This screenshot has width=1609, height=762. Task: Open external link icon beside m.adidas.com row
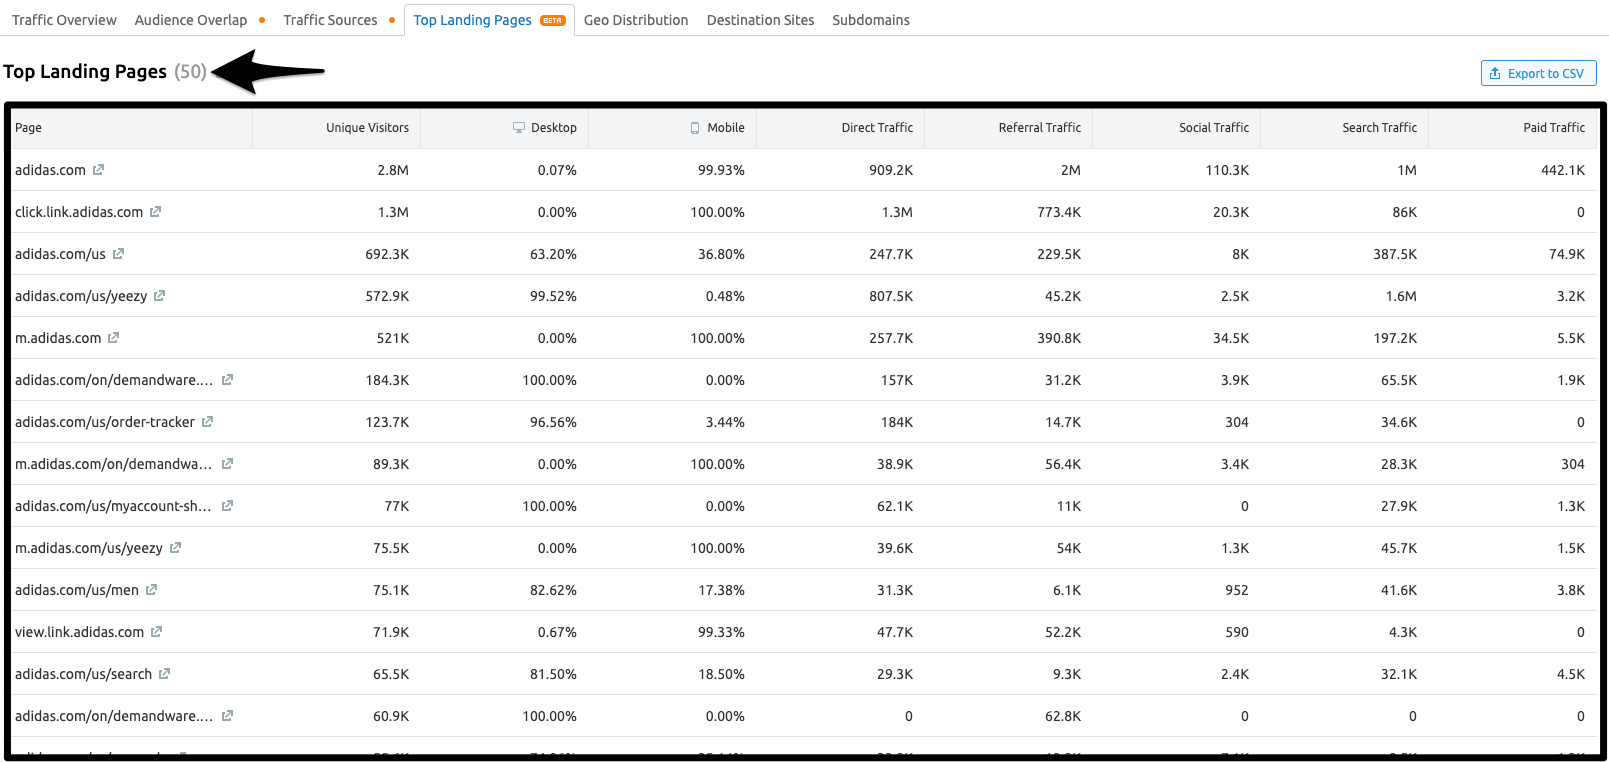(x=113, y=338)
